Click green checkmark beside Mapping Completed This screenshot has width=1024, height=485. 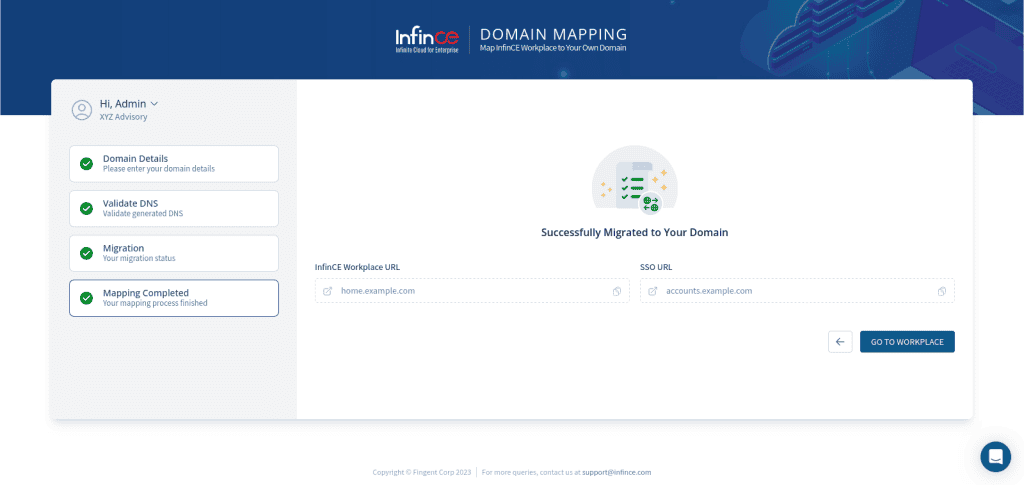point(86,298)
